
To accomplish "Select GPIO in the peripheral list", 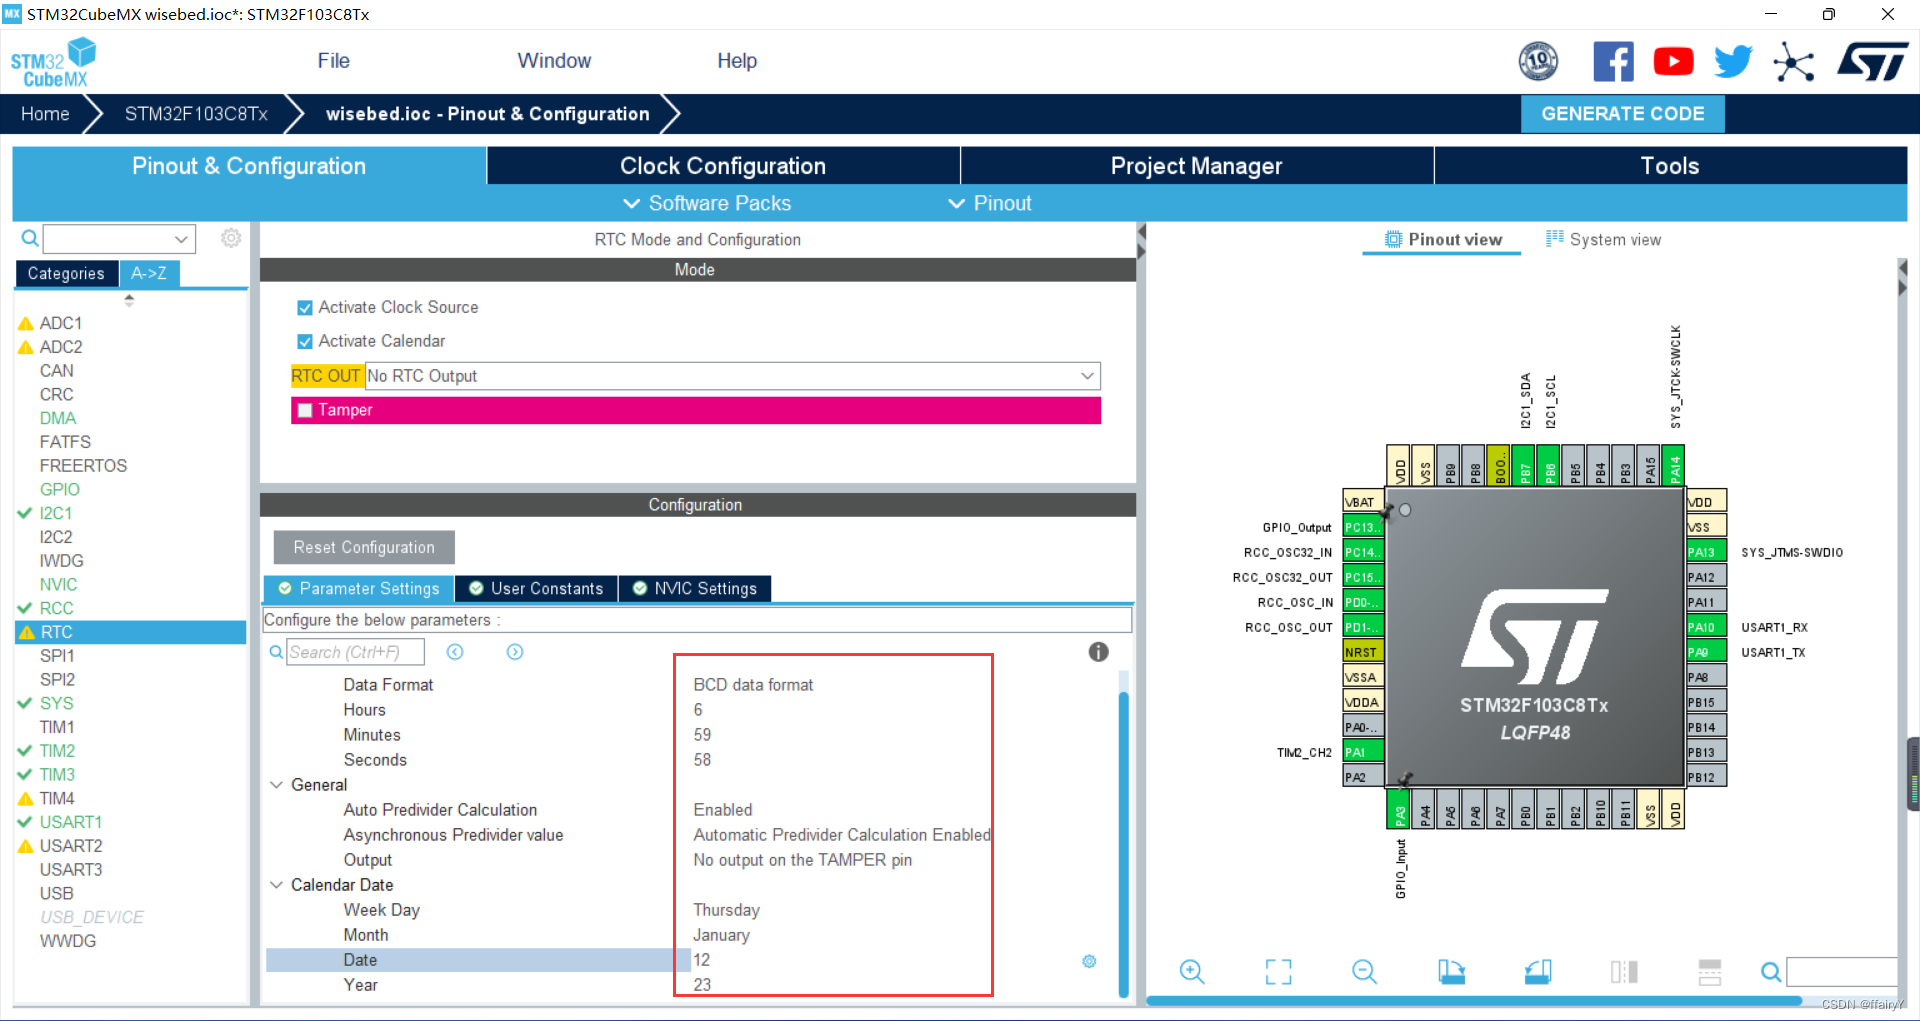I will tap(60, 489).
